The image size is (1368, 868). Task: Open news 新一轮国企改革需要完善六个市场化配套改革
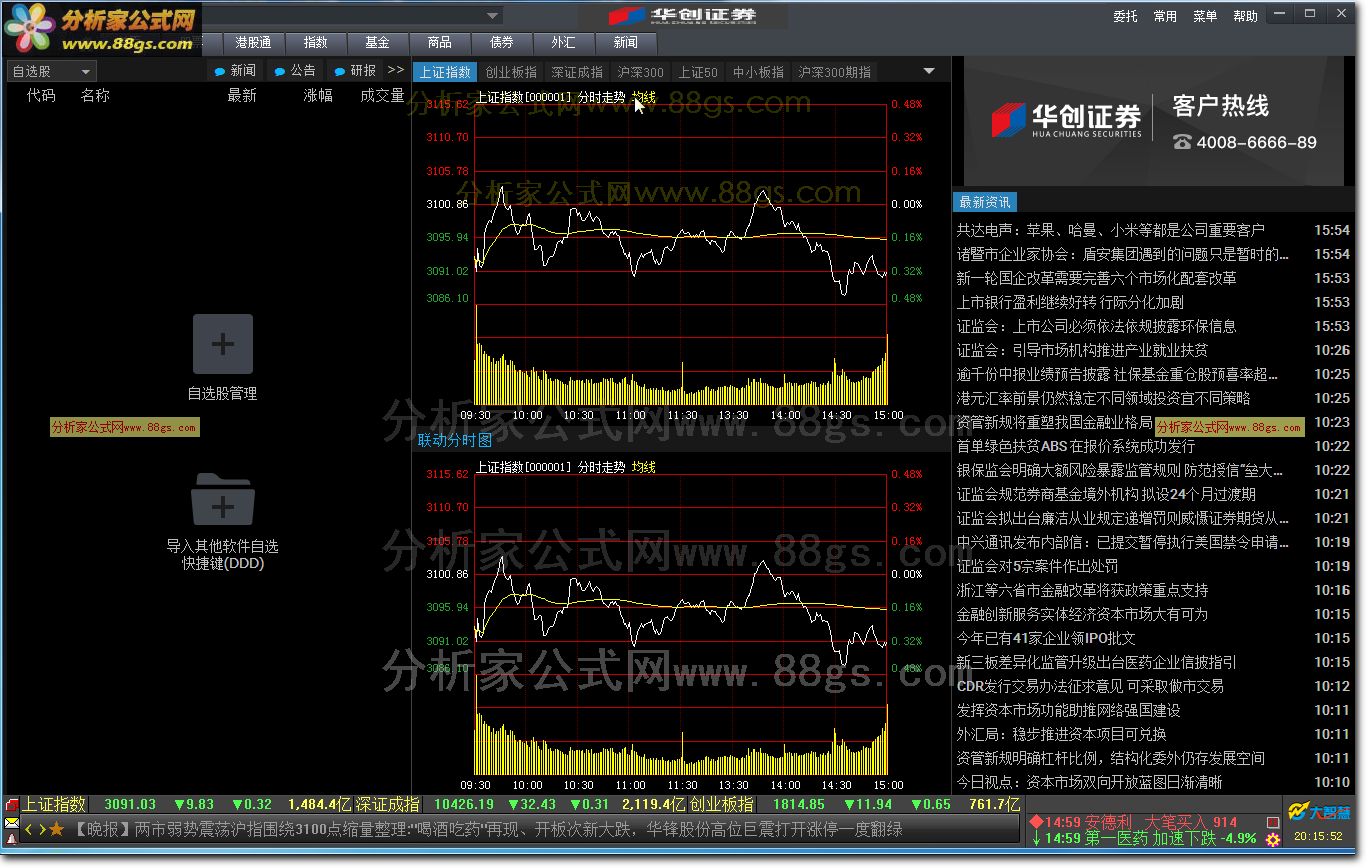(1096, 278)
